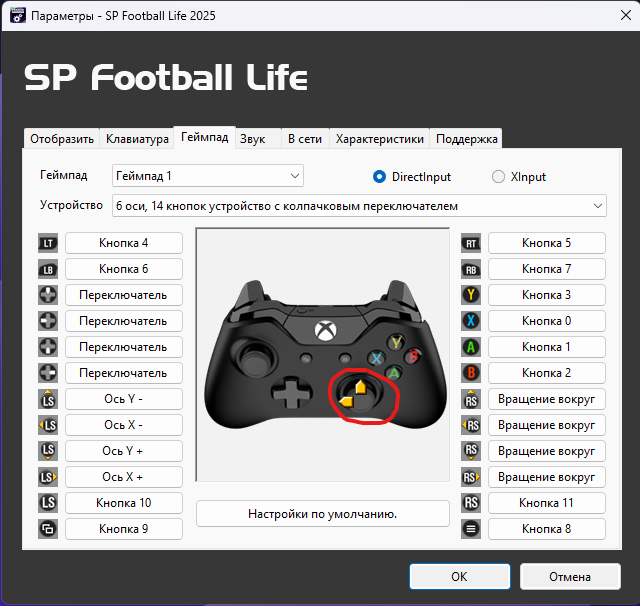Click the right stick left icon
The height and width of the screenshot is (606, 640).
[x=471, y=425]
